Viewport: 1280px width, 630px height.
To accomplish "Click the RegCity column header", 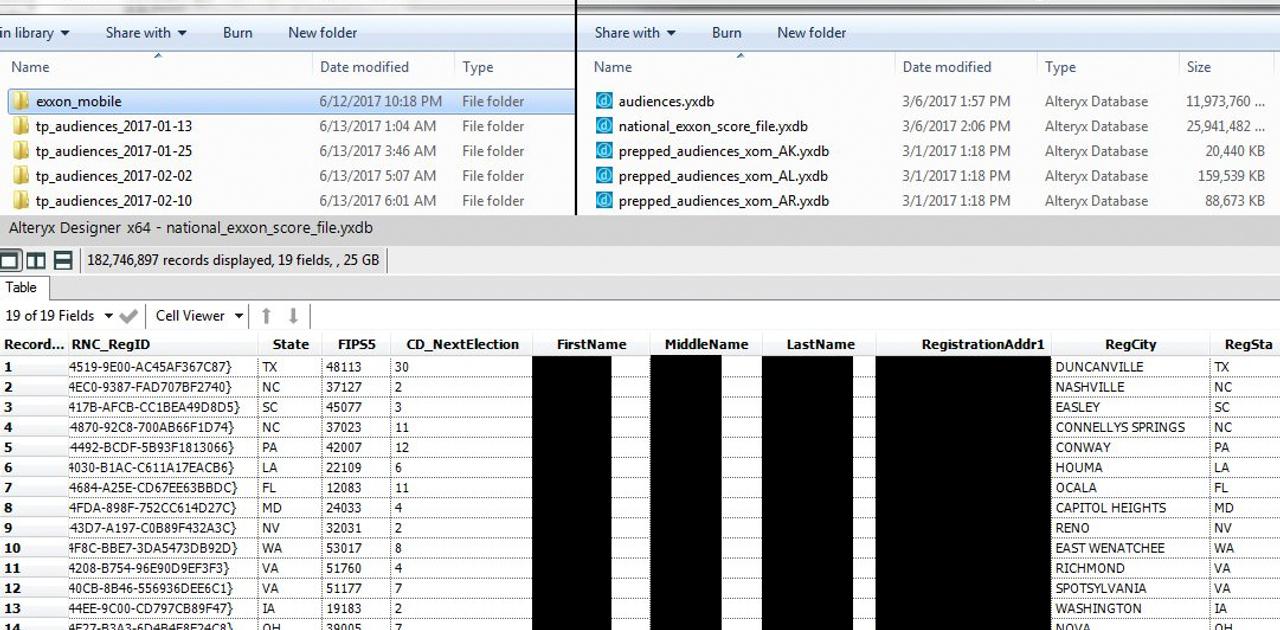I will click(x=1130, y=345).
